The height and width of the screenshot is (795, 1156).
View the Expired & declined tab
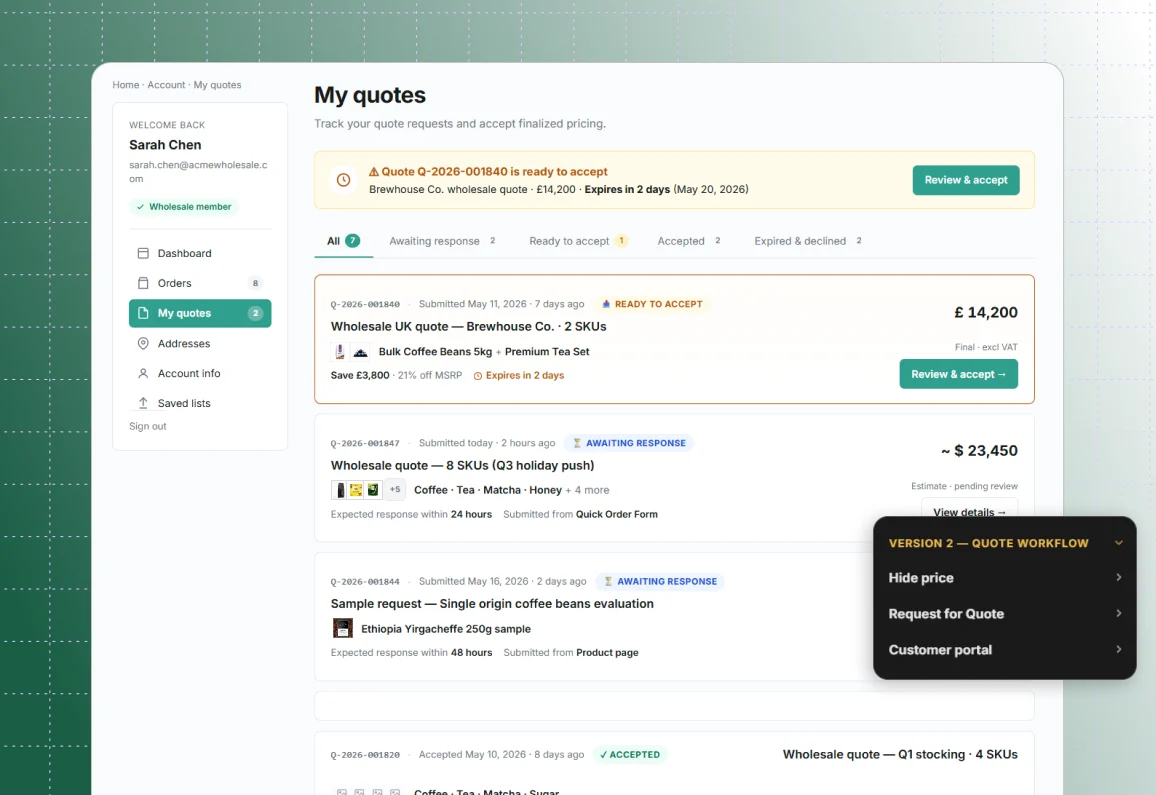tap(808, 241)
